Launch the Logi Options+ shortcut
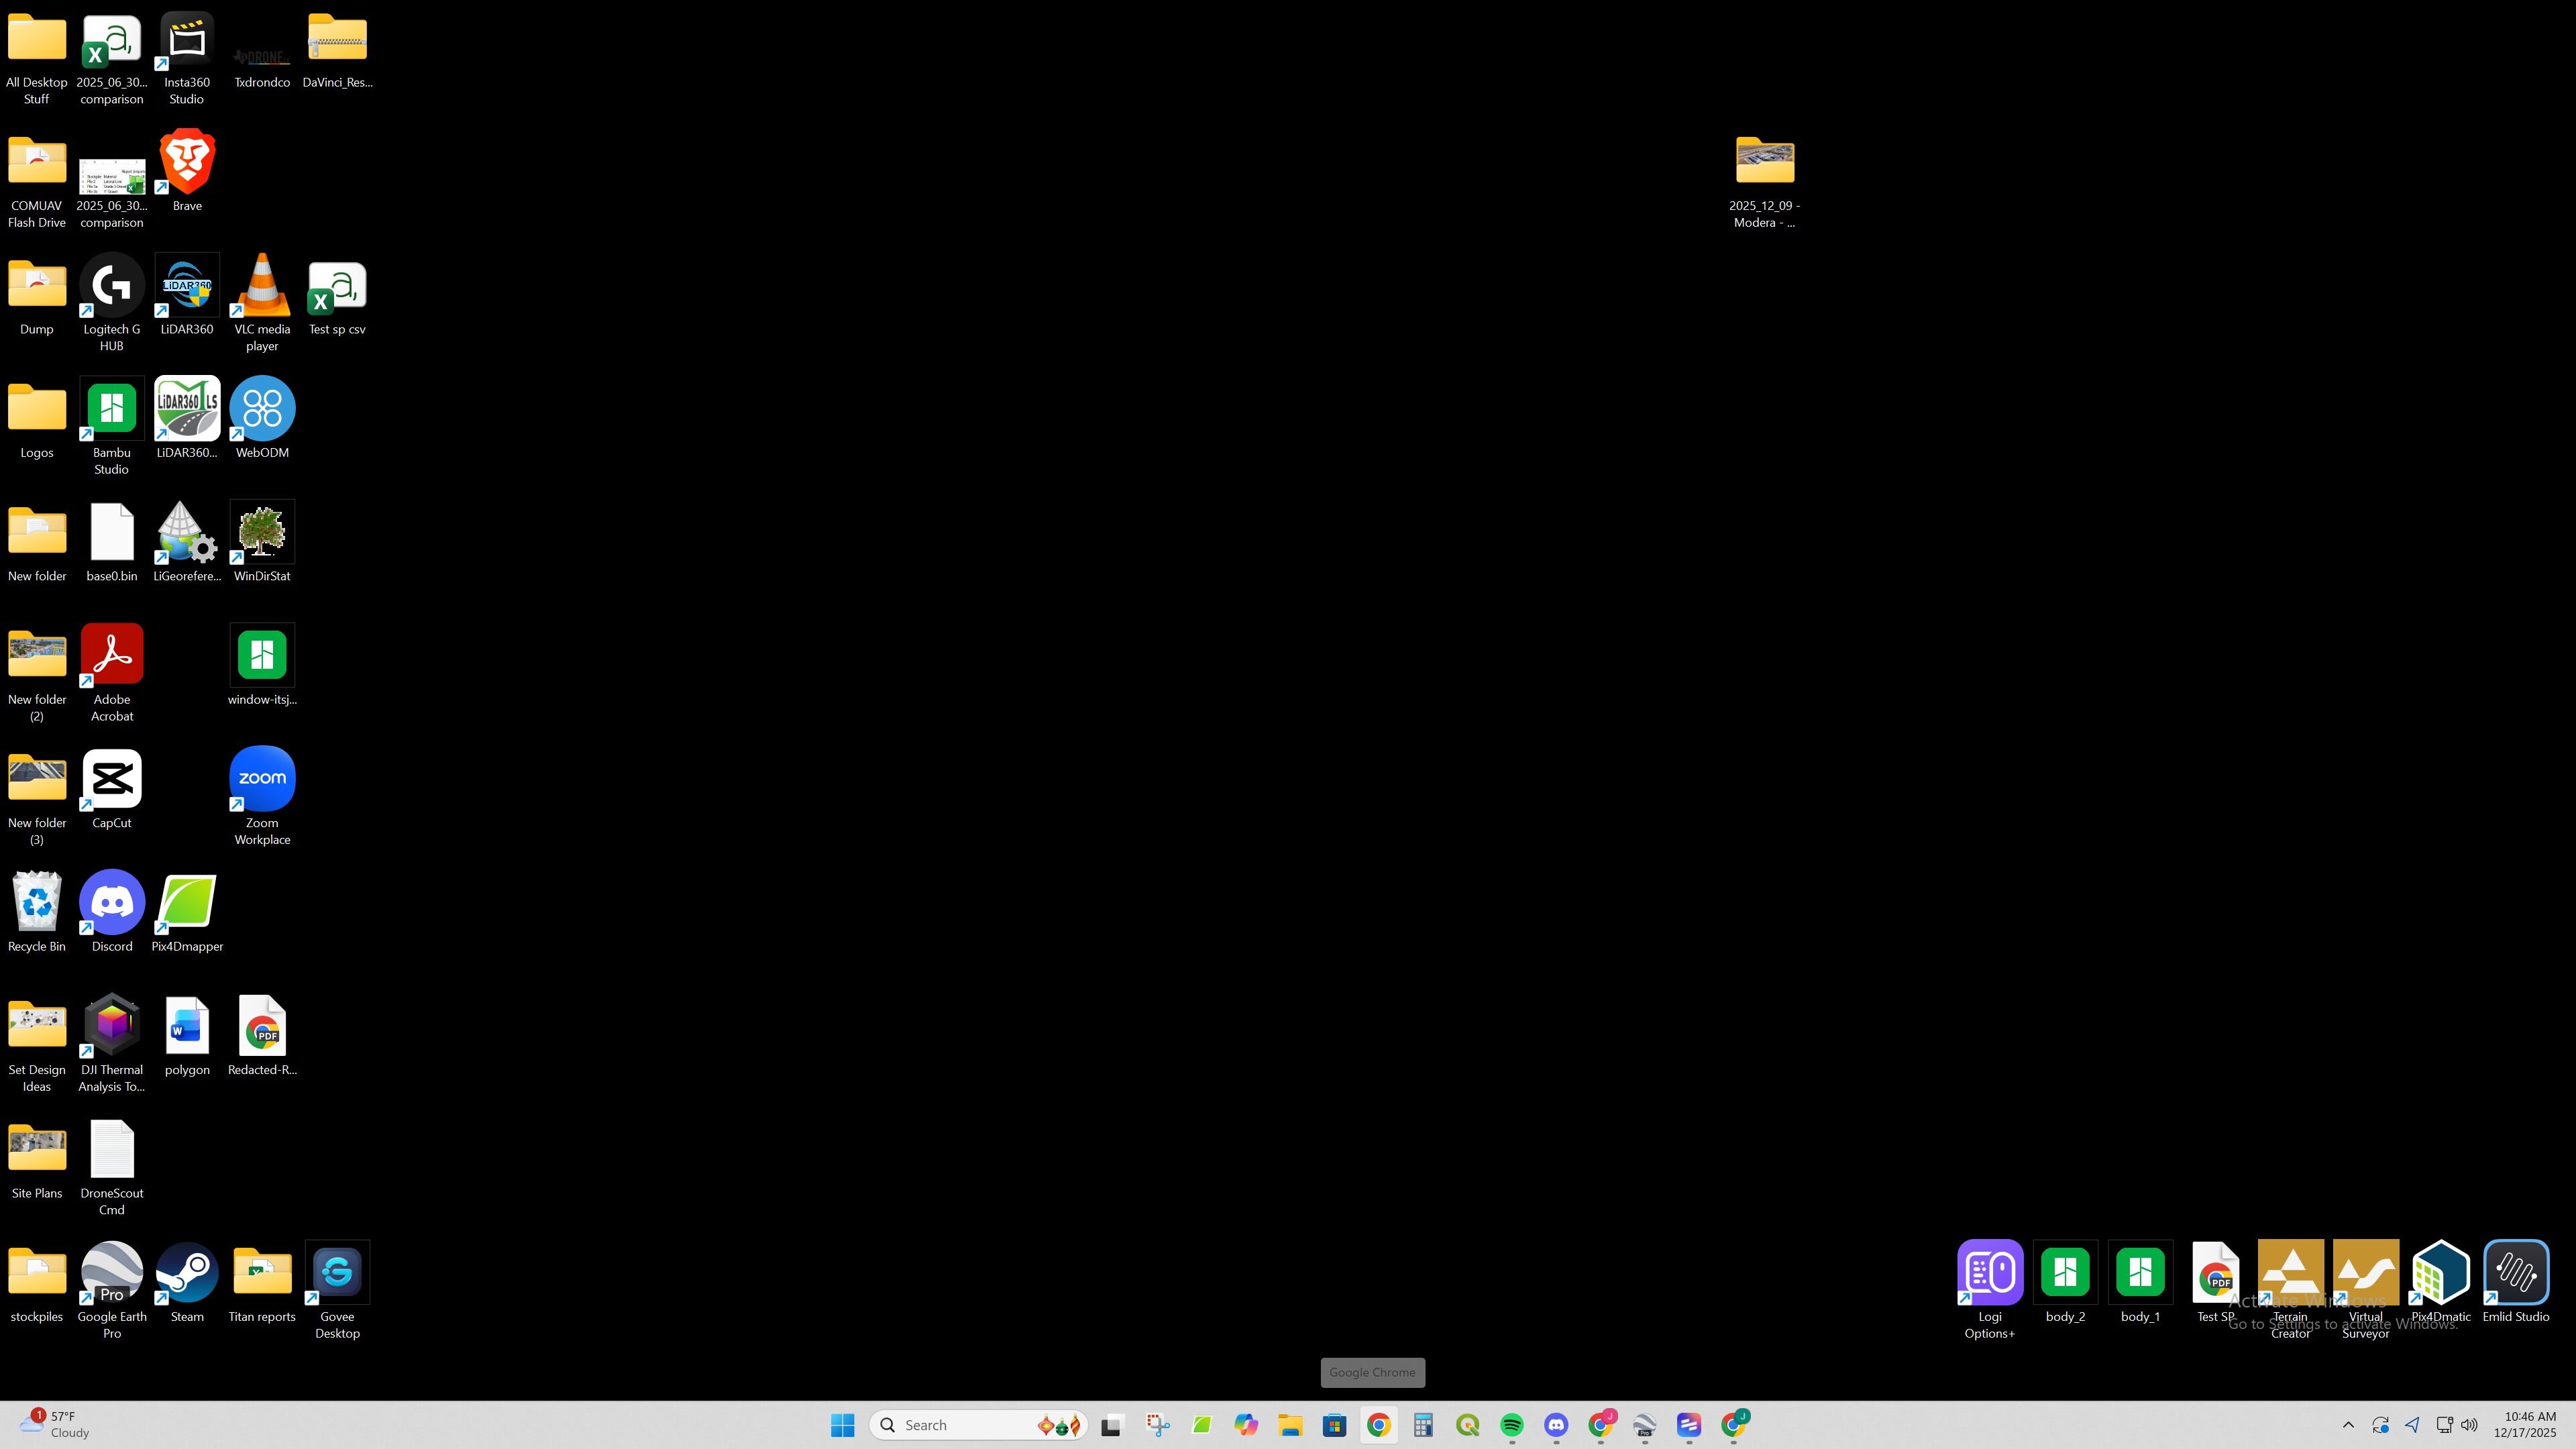This screenshot has width=2576, height=1449. 1990,1291
